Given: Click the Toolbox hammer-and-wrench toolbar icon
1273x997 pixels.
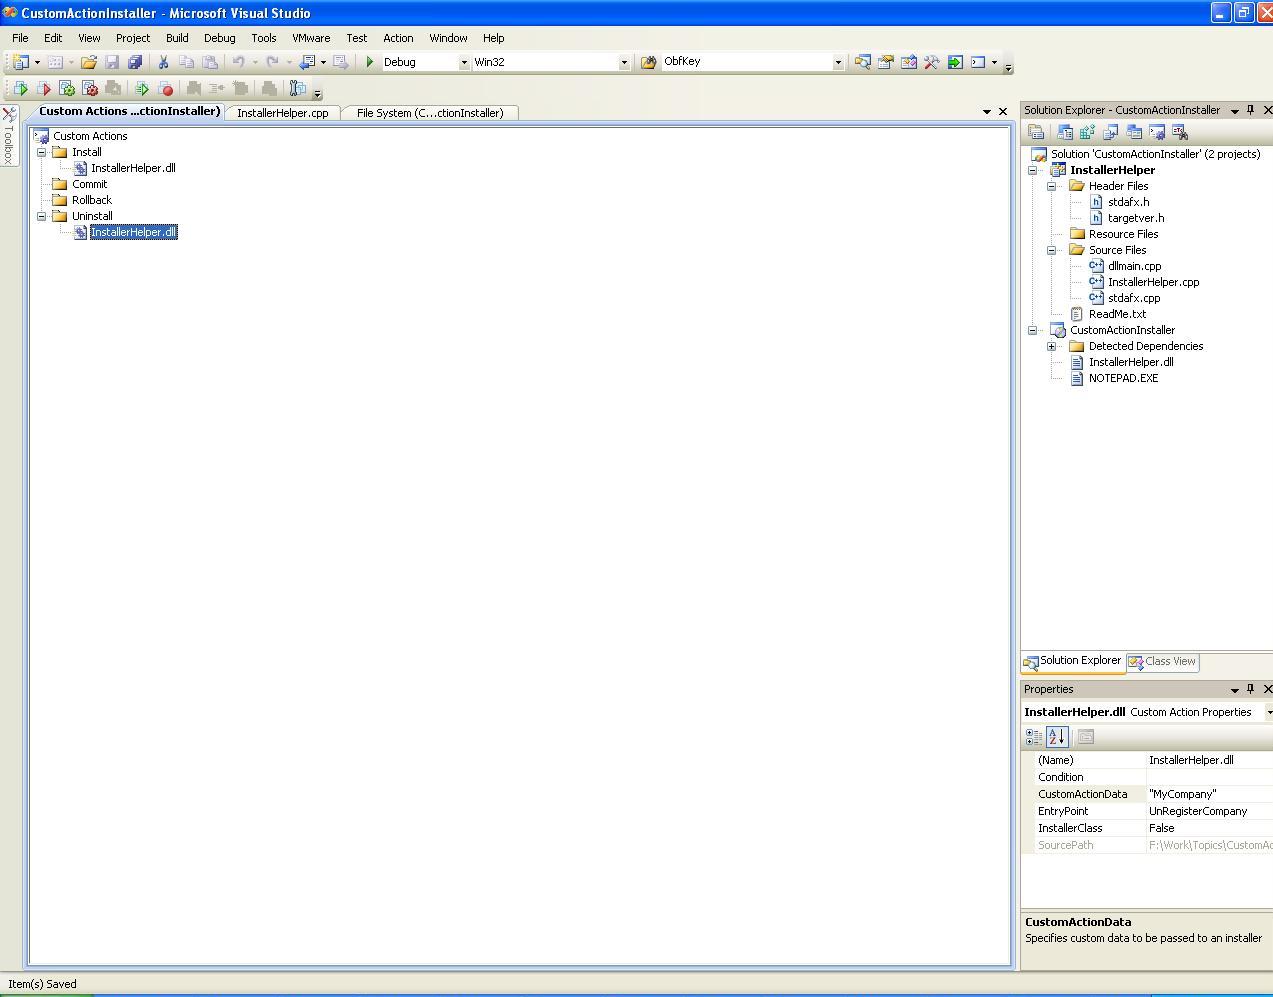Looking at the screenshot, I should [x=932, y=62].
